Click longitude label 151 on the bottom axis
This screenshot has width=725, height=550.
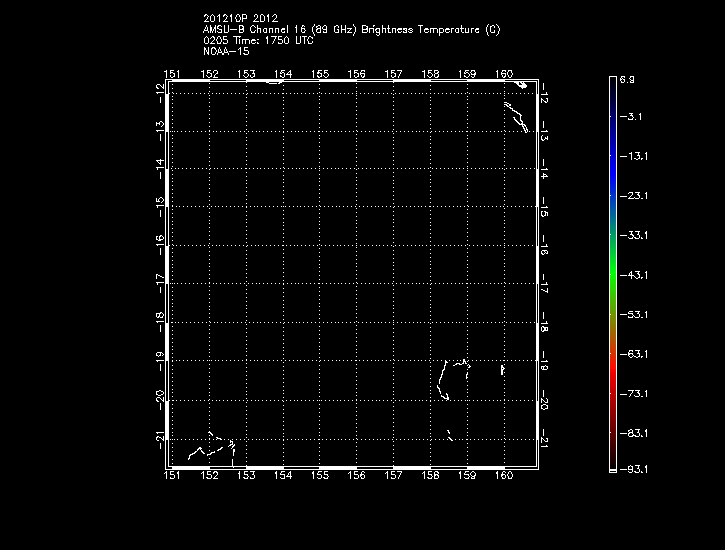point(173,476)
